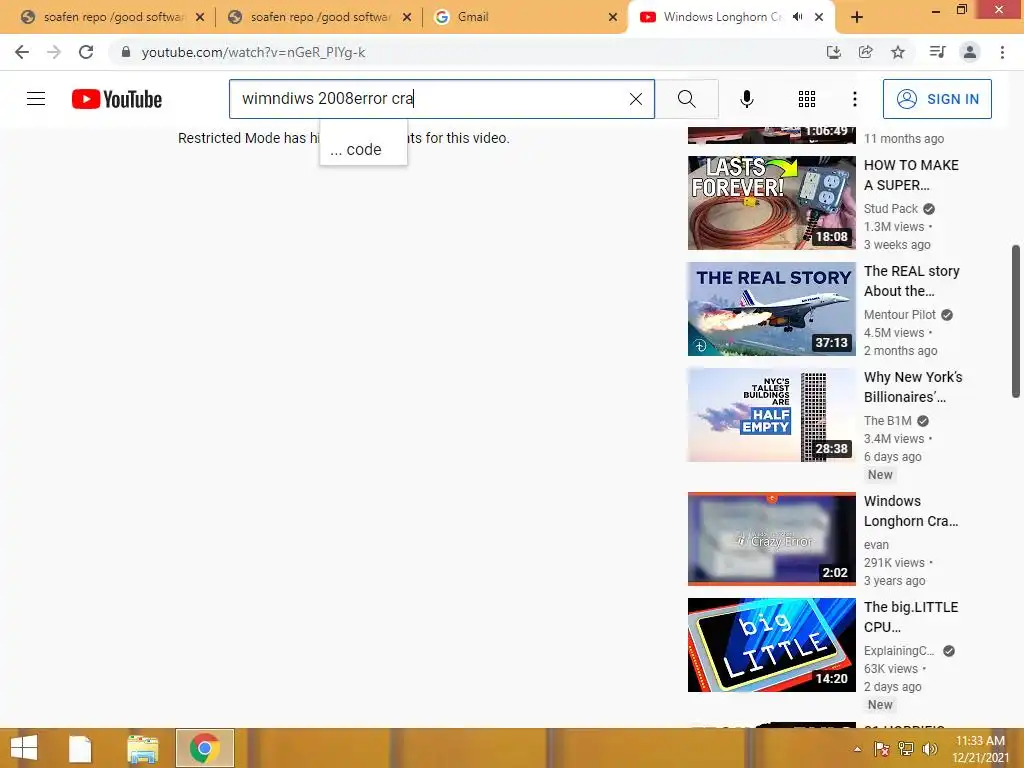
Task: Open the big LITTLE video thumbnail
Action: 771,645
